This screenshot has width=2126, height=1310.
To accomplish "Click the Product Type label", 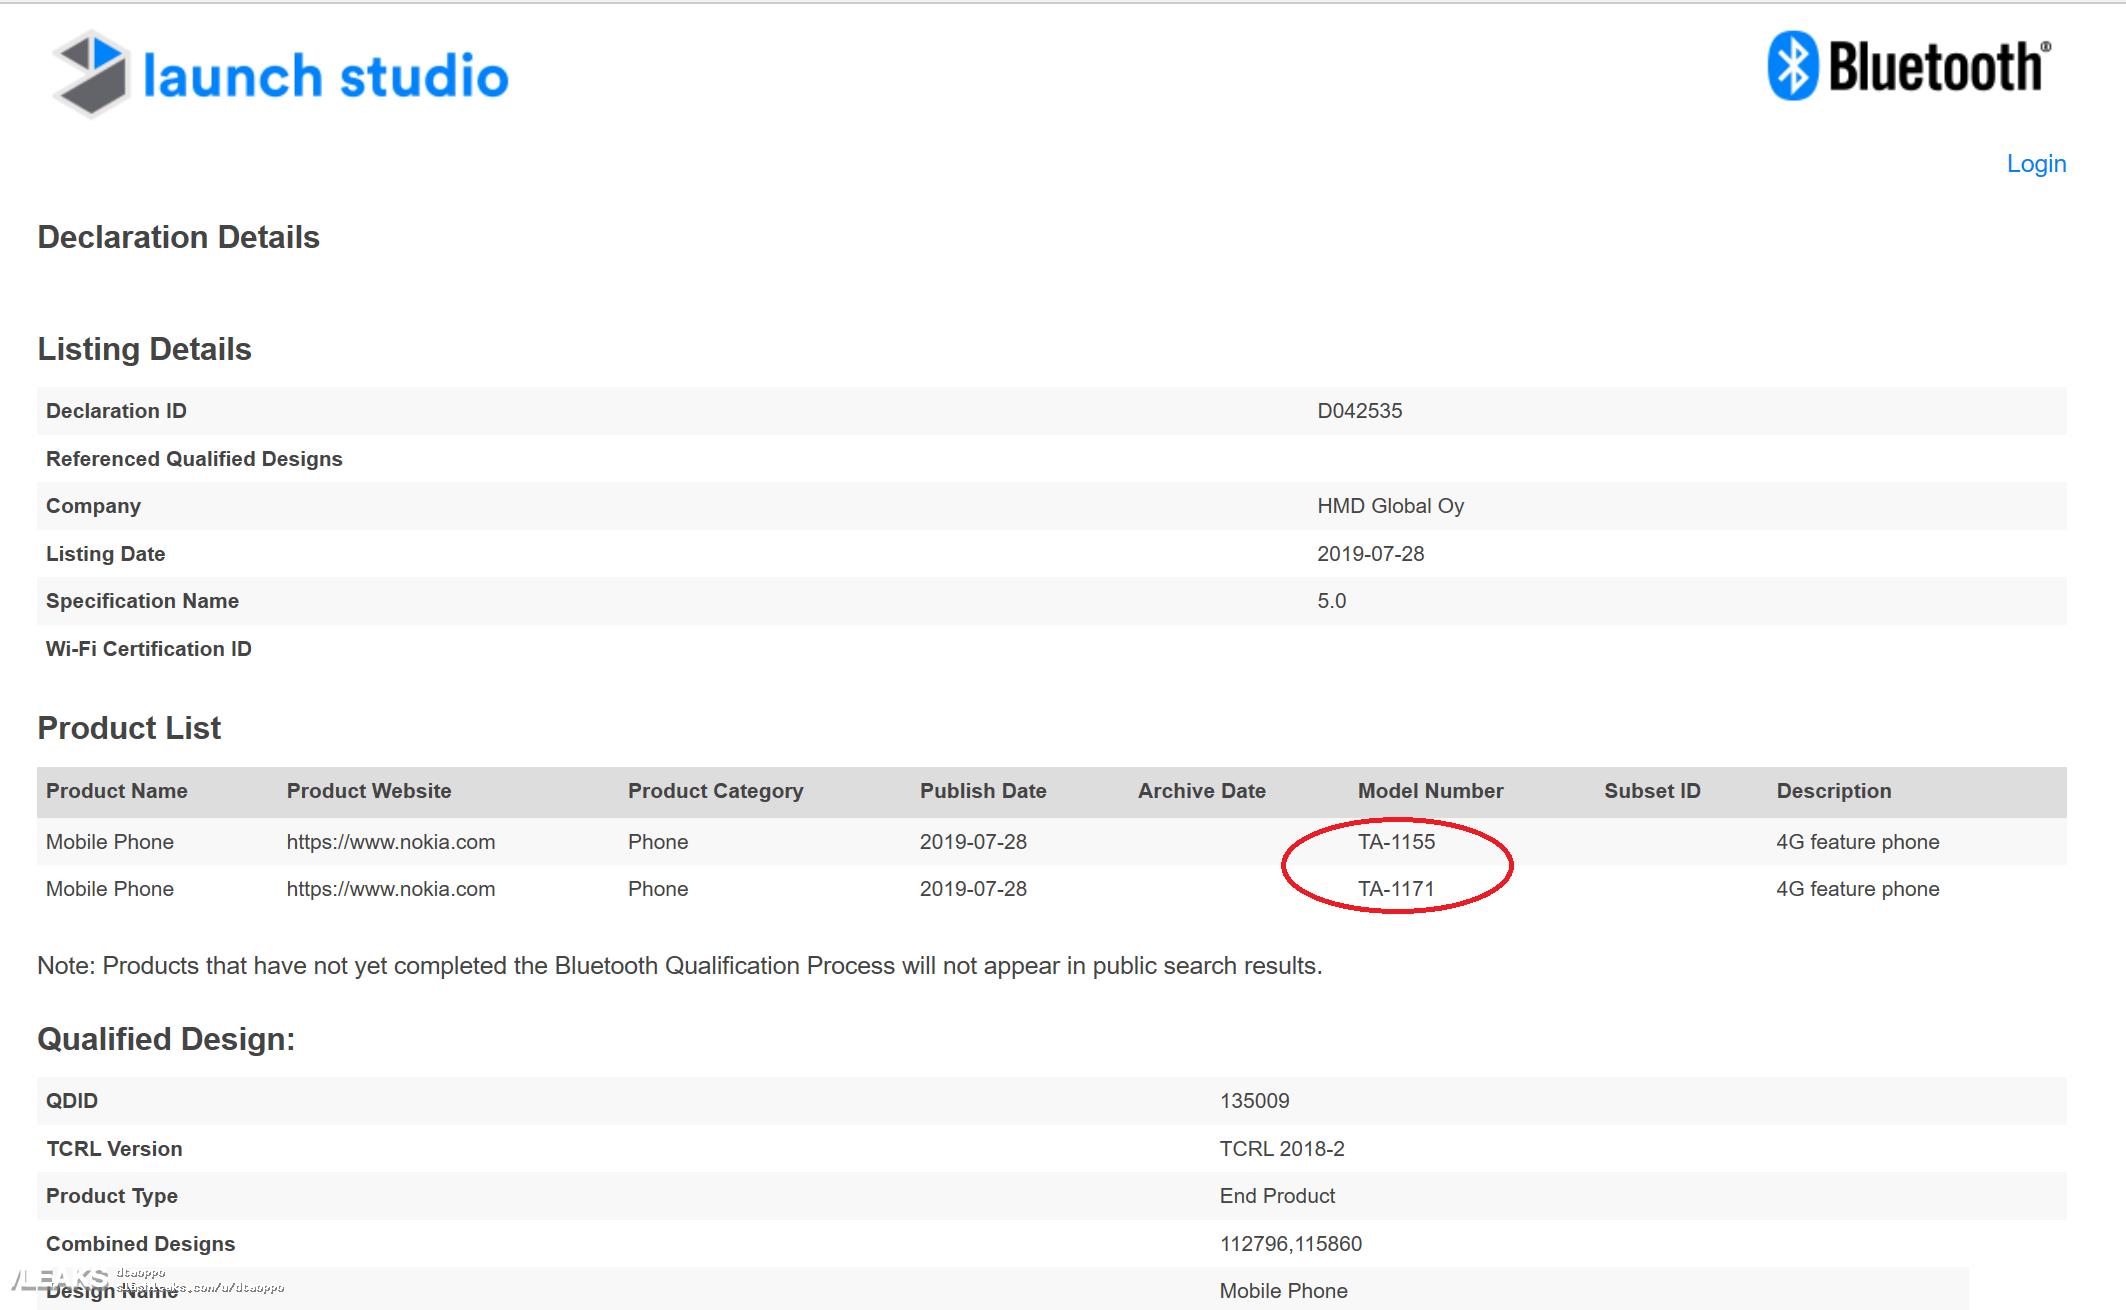I will point(112,1196).
